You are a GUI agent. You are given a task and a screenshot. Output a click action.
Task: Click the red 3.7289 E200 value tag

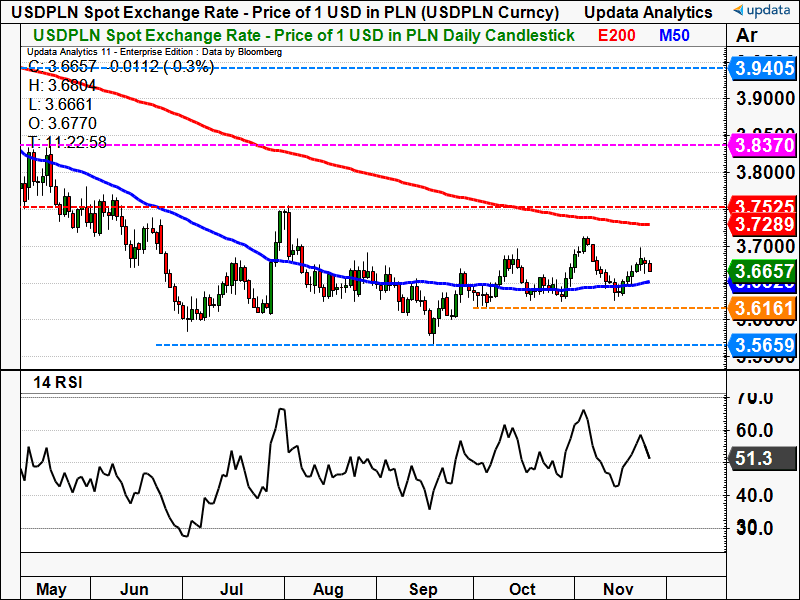(762, 225)
